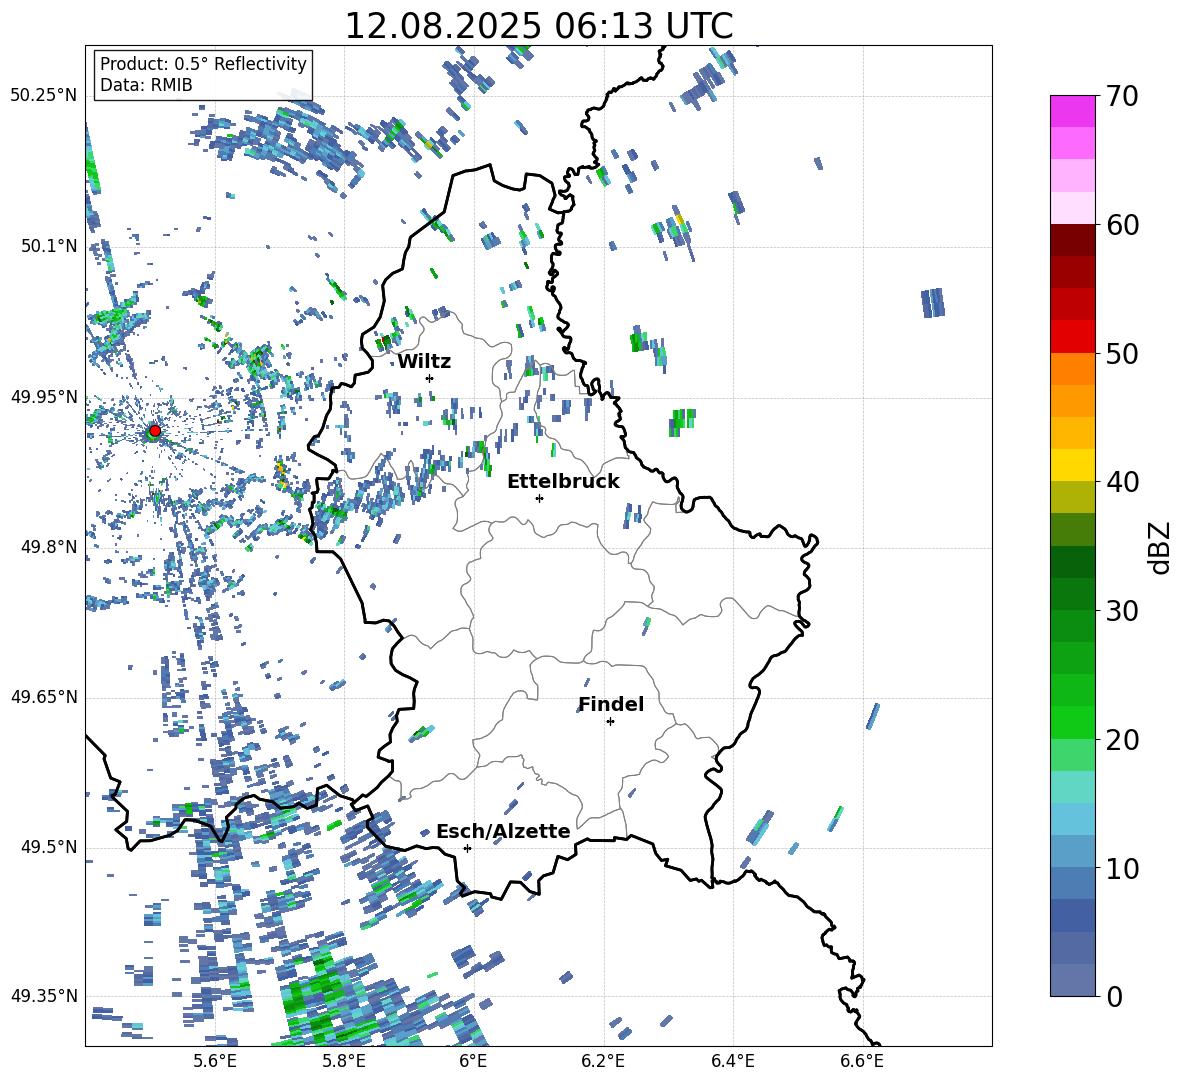Click the 49.5°N latitude label
The height and width of the screenshot is (1081, 1184).
[49, 847]
